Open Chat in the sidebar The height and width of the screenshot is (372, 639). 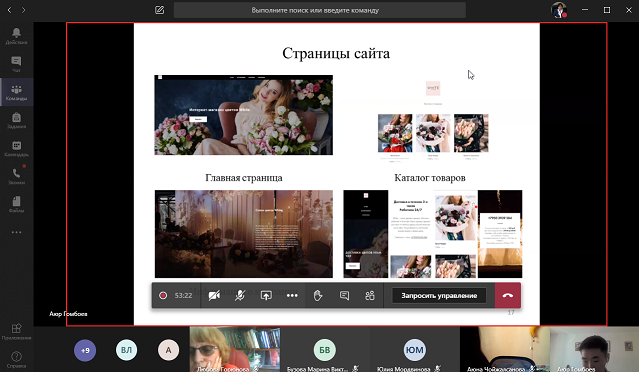[x=16, y=64]
